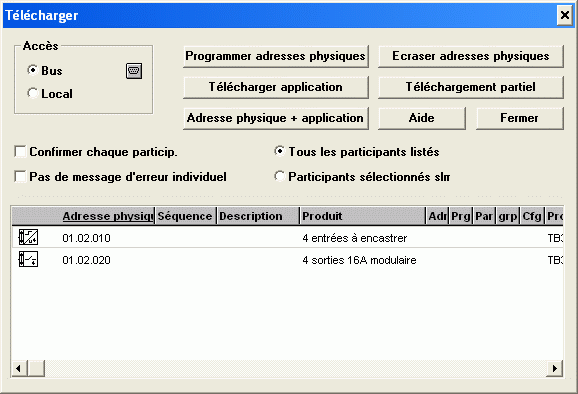
Task: Start Télécharger application
Action: pyautogui.click(x=276, y=87)
